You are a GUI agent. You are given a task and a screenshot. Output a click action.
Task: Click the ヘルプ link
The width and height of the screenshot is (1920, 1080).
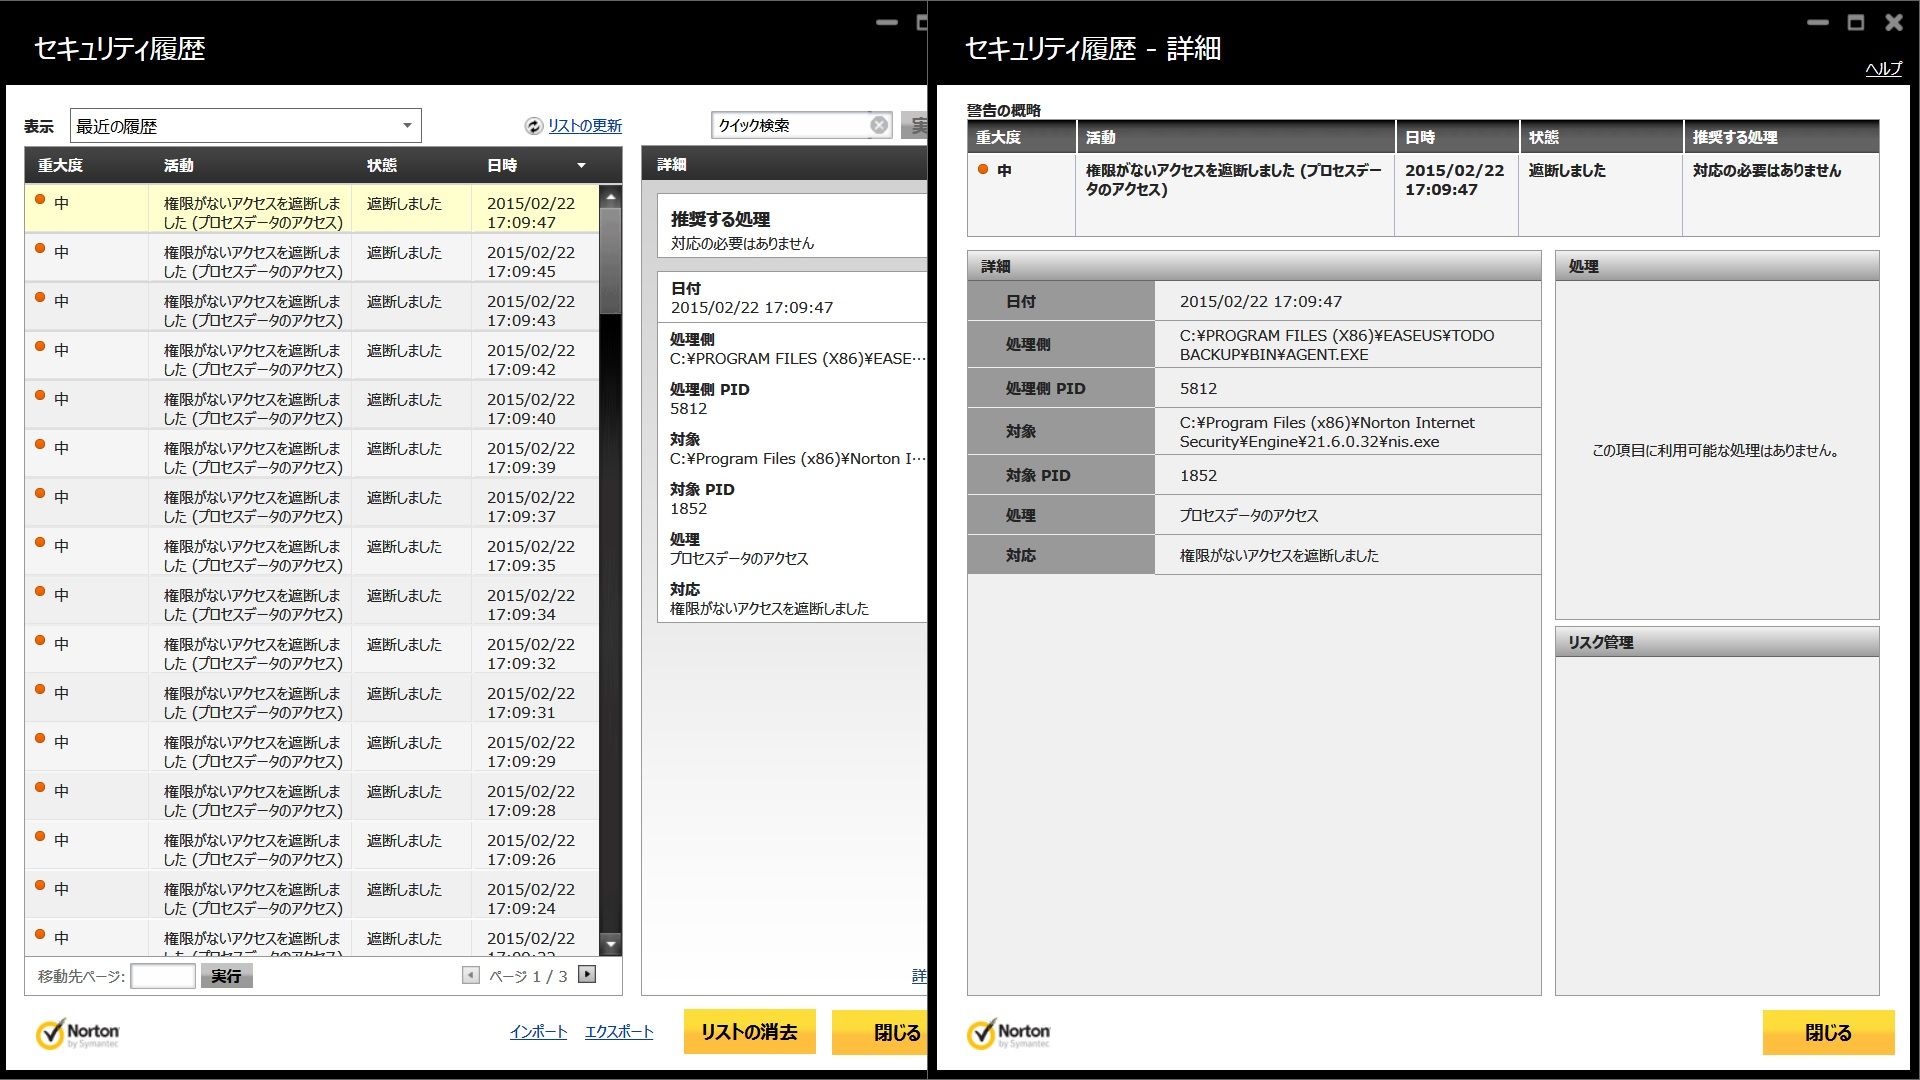[x=1883, y=68]
